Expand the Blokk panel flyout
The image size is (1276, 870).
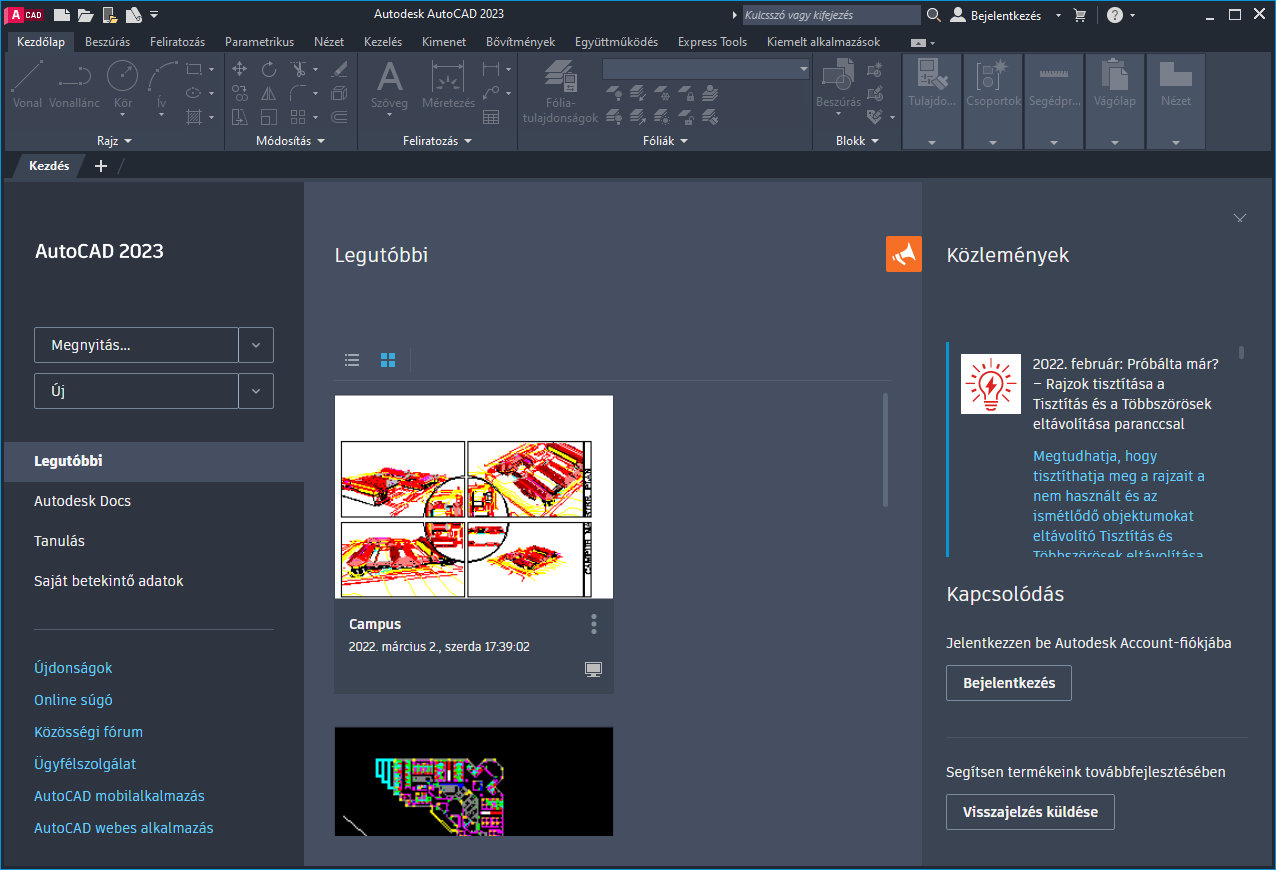[x=857, y=141]
